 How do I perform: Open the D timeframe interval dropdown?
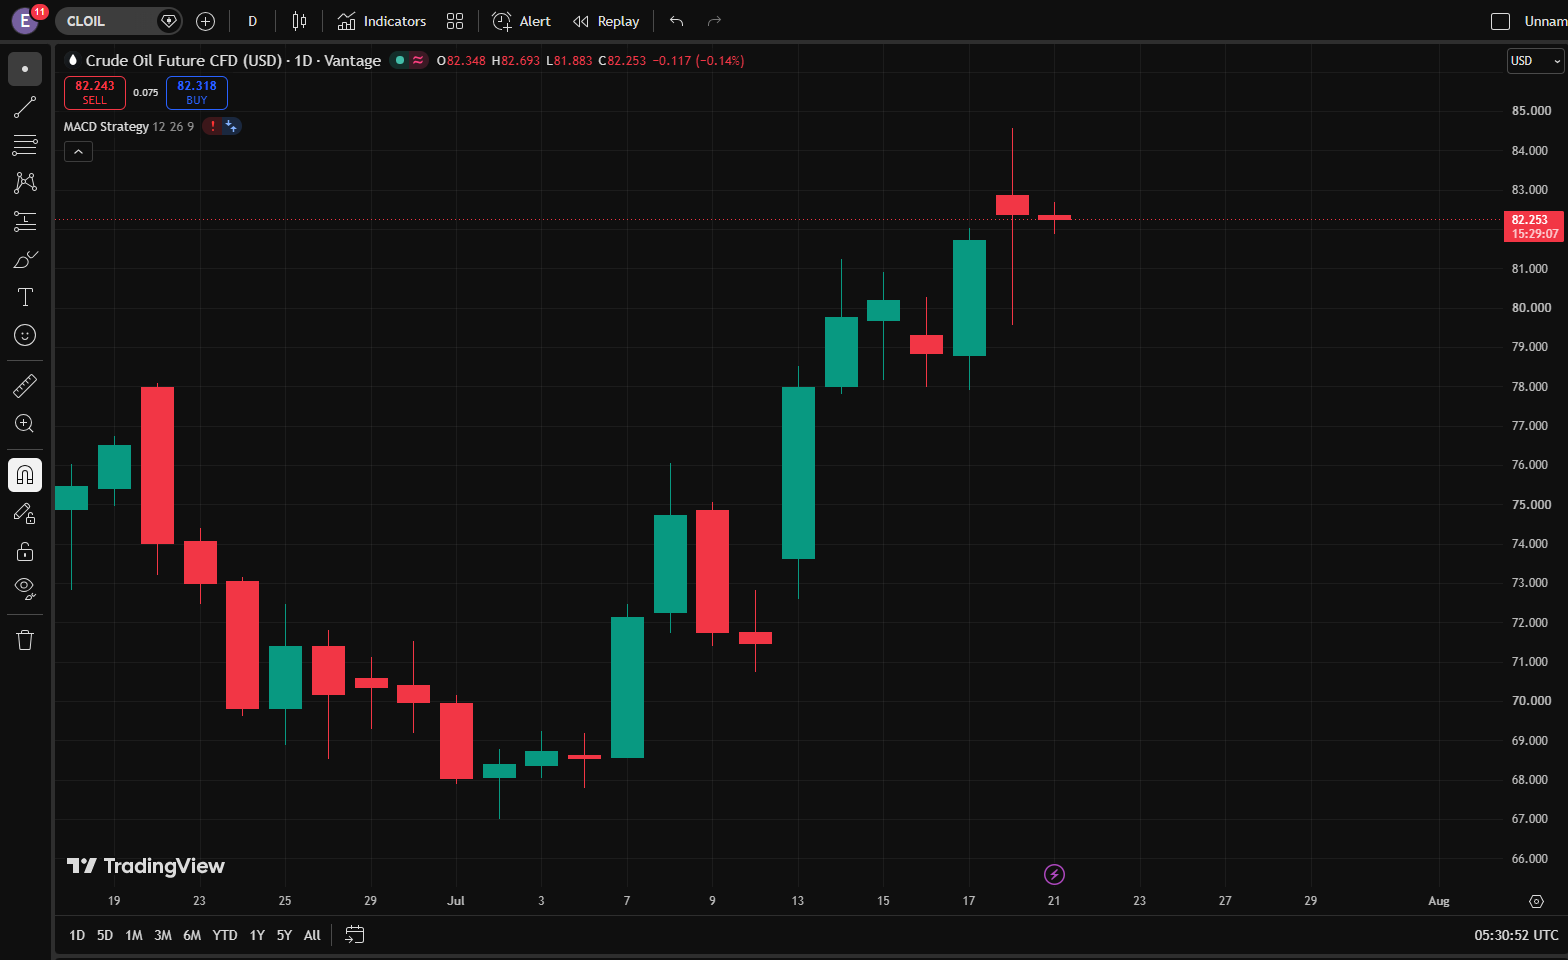pyautogui.click(x=252, y=21)
